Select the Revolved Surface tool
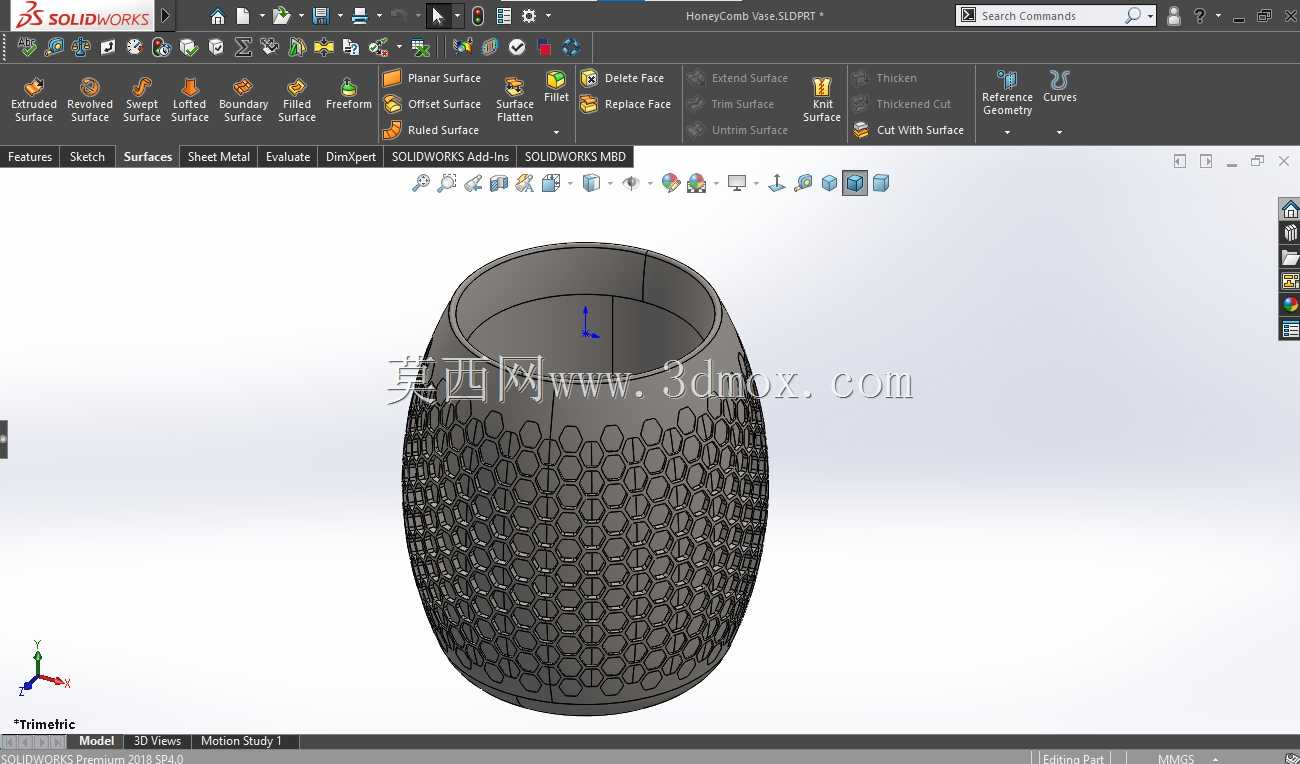This screenshot has width=1300, height=764. pos(90,100)
